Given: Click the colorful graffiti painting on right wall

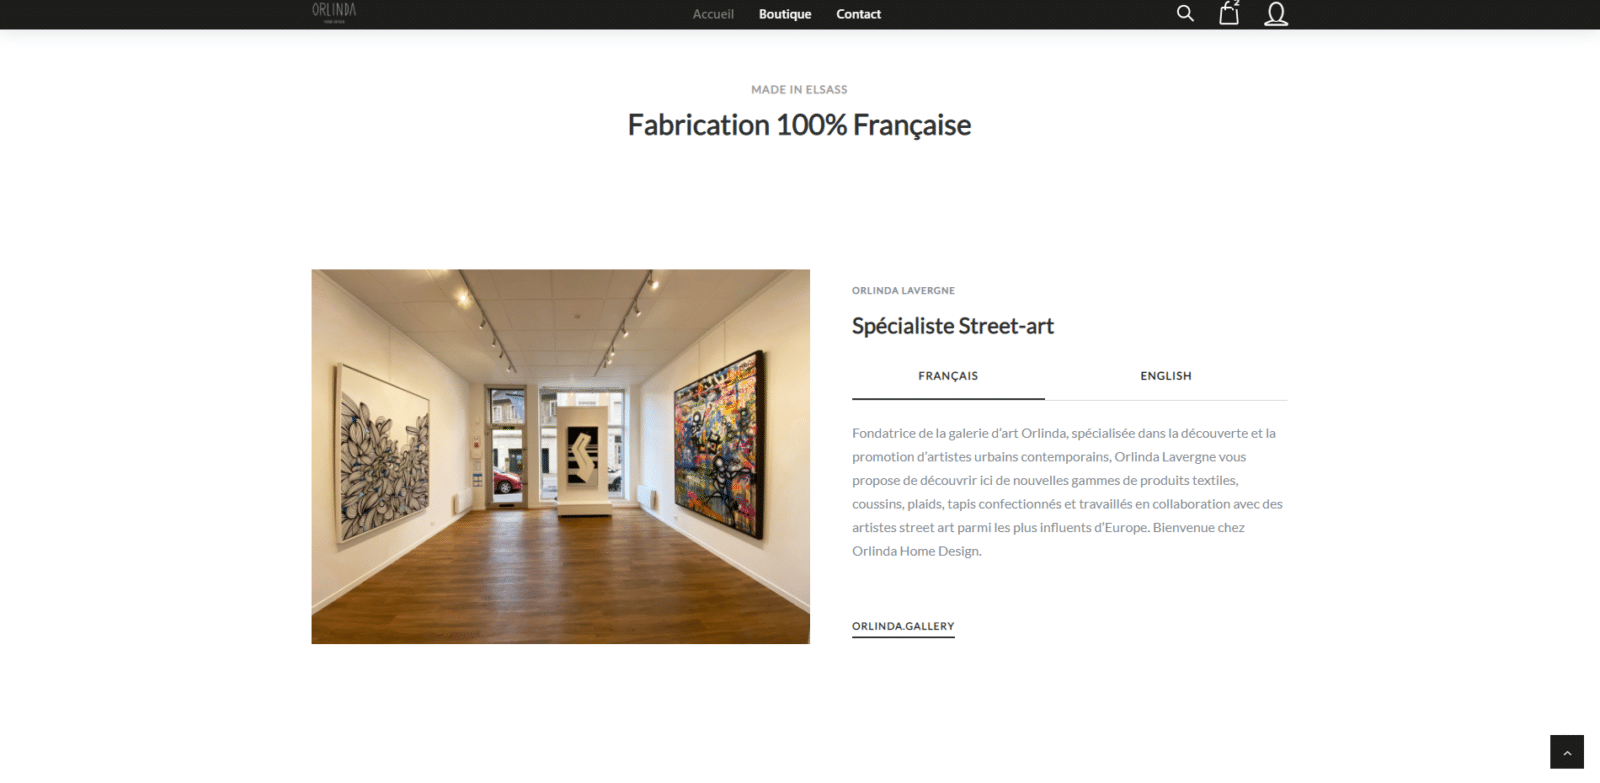Looking at the screenshot, I should pos(718,443).
